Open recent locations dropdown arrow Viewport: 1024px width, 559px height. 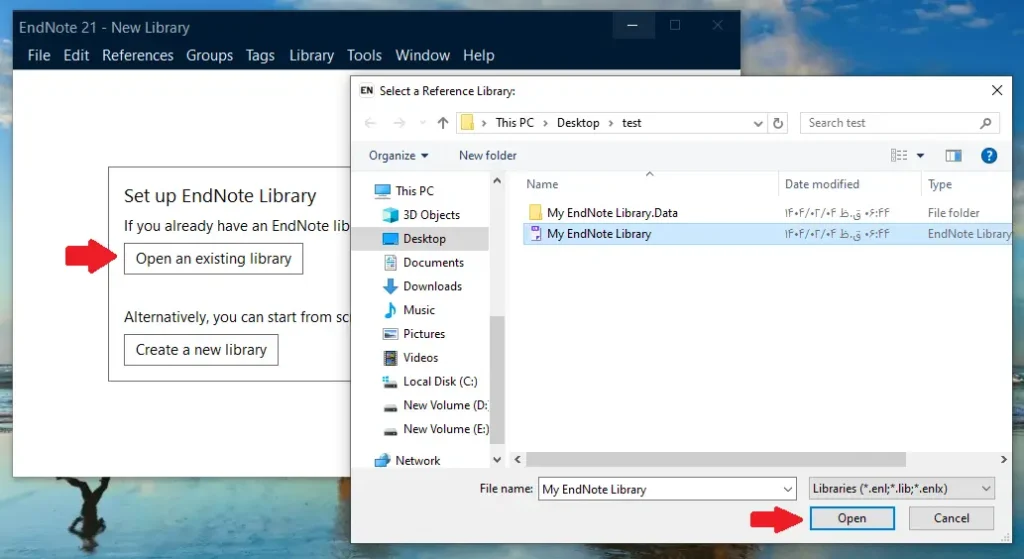click(423, 123)
